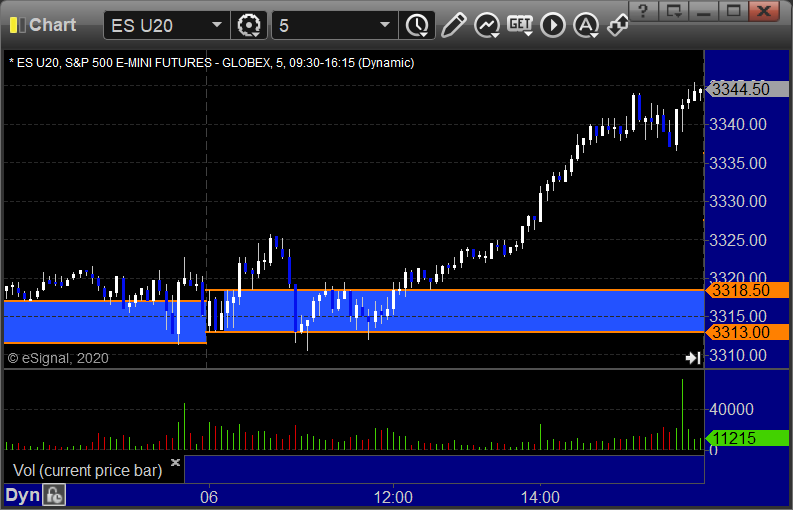
Task: Toggle the Dyn dynamic scaling label
Action: pos(23,495)
